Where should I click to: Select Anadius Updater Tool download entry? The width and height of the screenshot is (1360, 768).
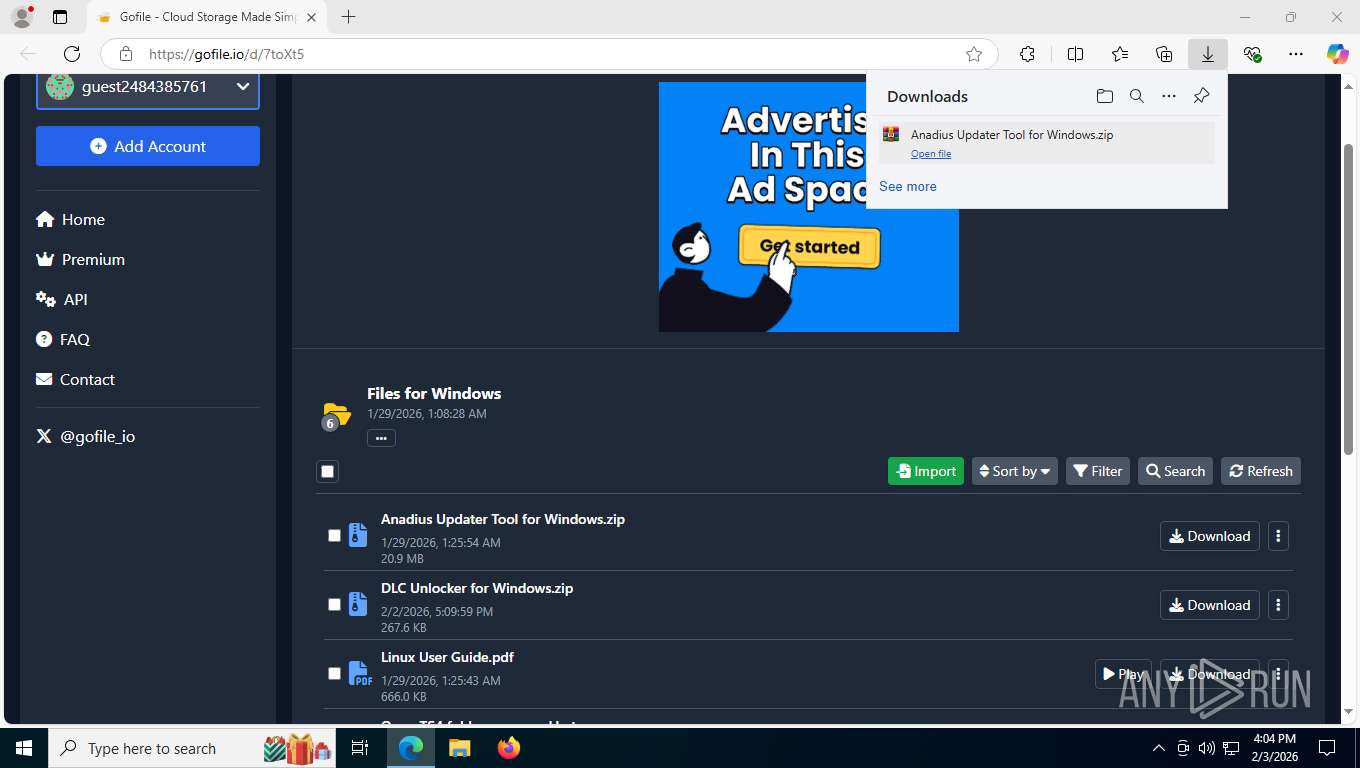coord(1047,143)
